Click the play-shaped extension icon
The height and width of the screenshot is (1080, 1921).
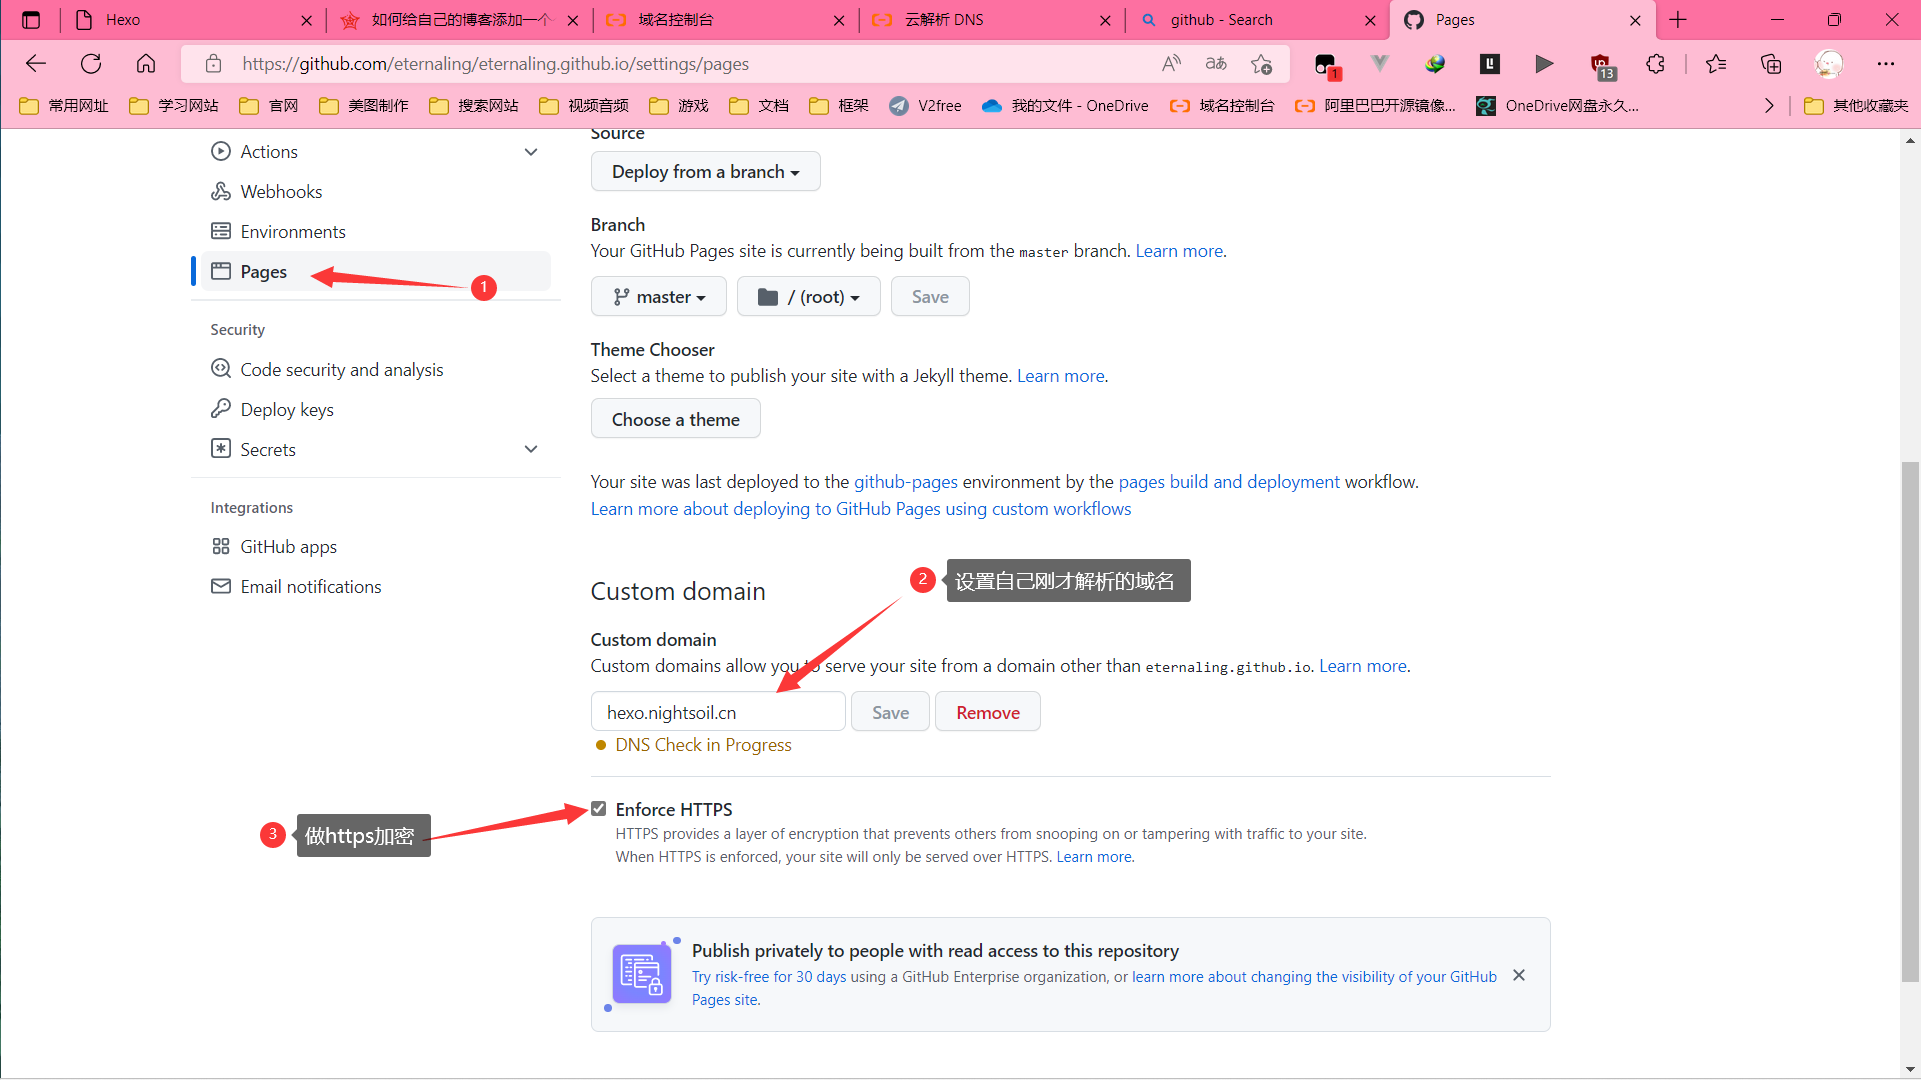point(1544,64)
